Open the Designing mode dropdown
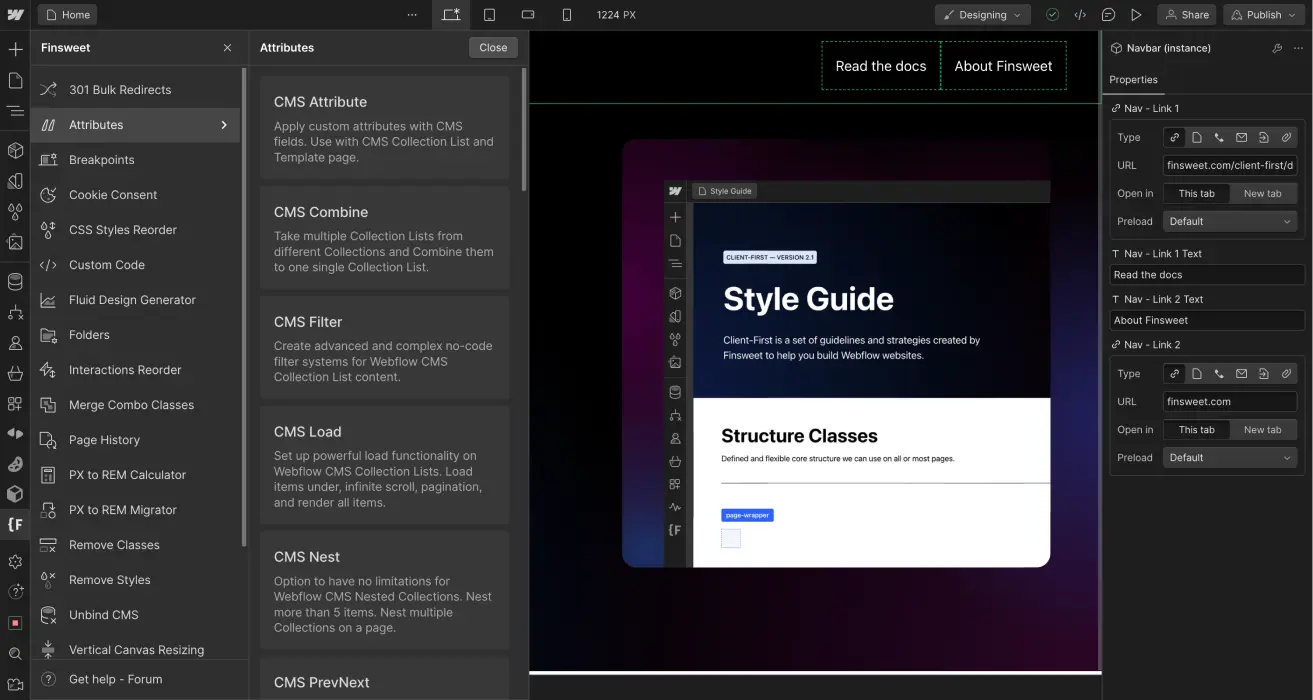The width and height of the screenshot is (1313, 700). 982,15
